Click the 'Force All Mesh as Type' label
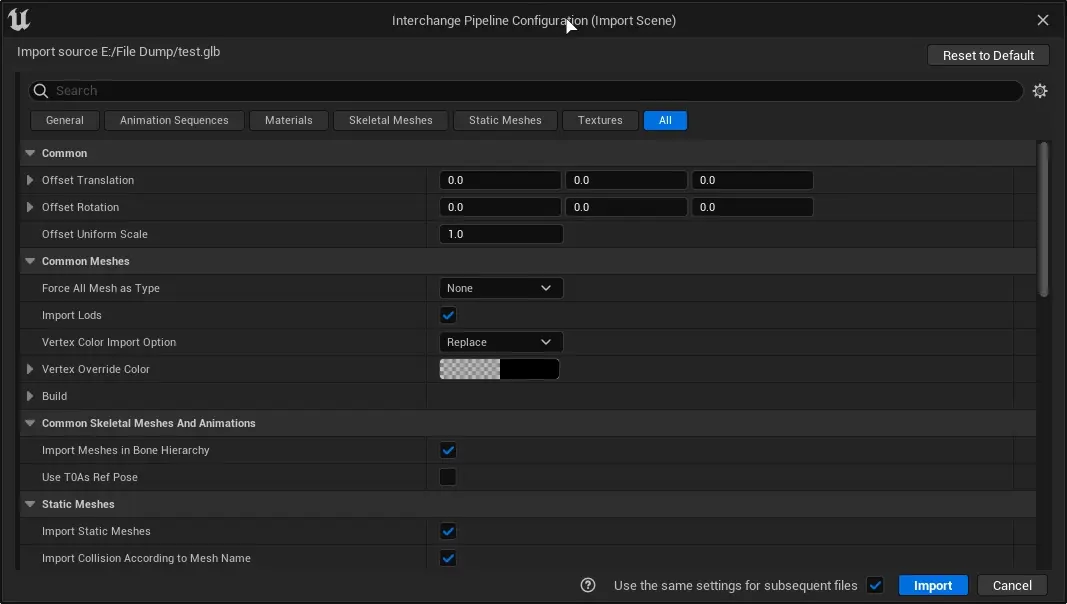The width and height of the screenshot is (1067, 604). tap(101, 288)
